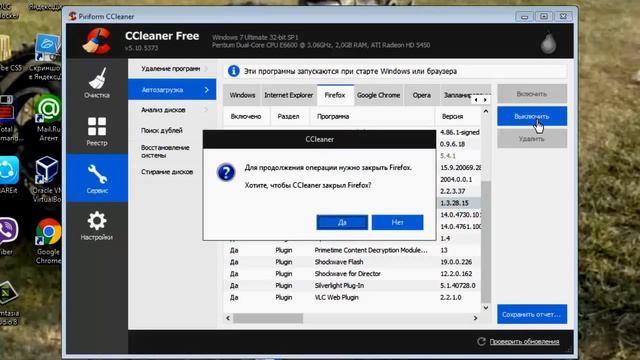
Task: Open Удаление программ menu item
Action: 172,69
